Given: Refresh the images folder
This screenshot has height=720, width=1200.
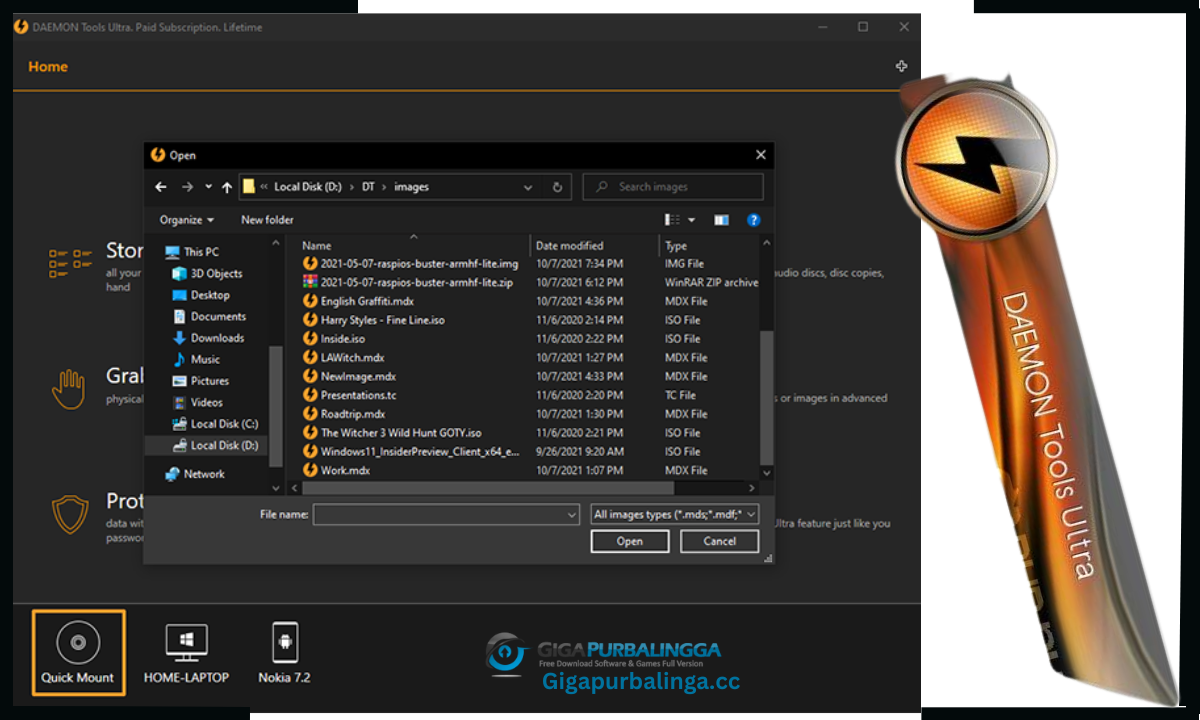Looking at the screenshot, I should [x=557, y=187].
